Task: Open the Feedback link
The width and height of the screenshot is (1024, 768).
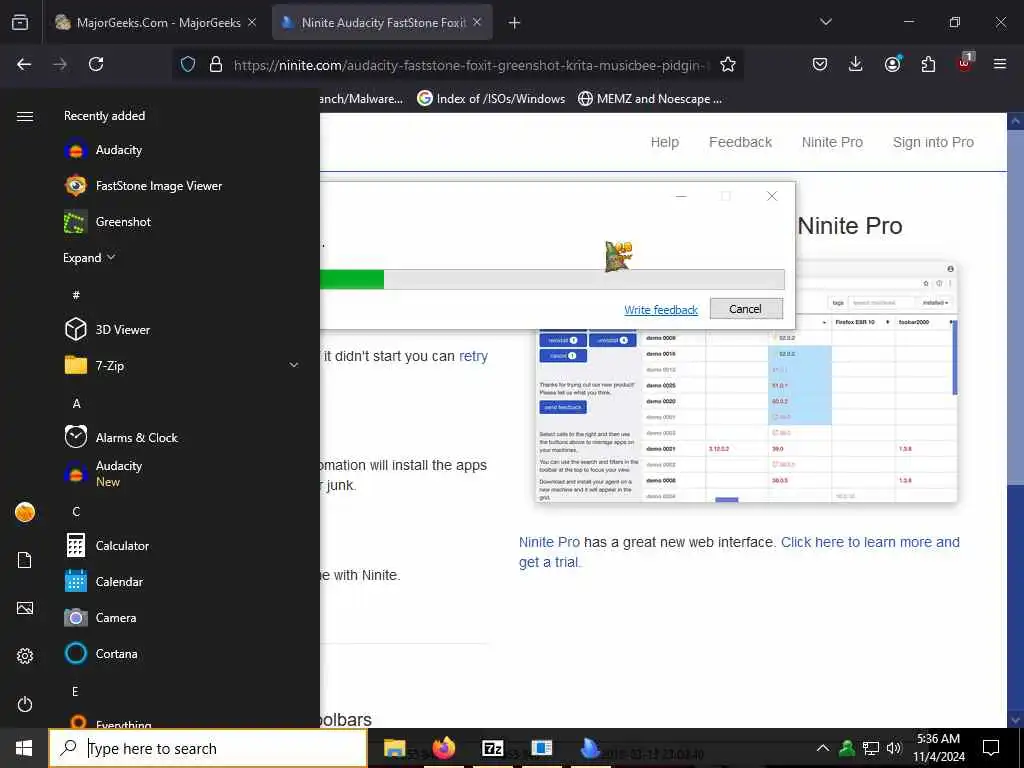Action: pyautogui.click(x=741, y=142)
